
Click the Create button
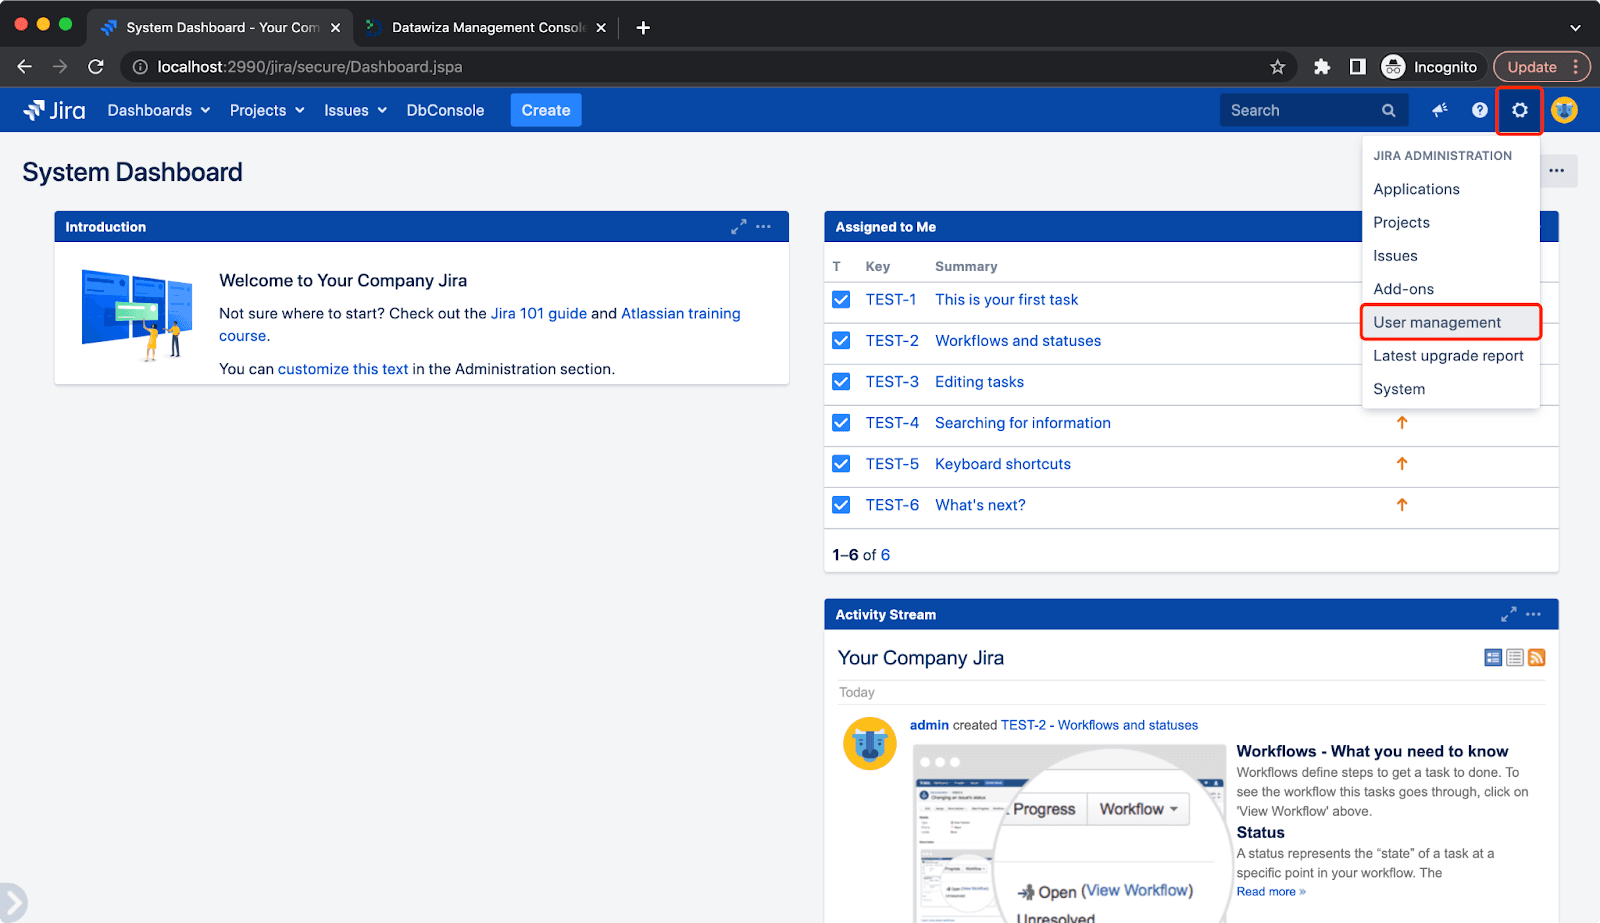click(546, 110)
